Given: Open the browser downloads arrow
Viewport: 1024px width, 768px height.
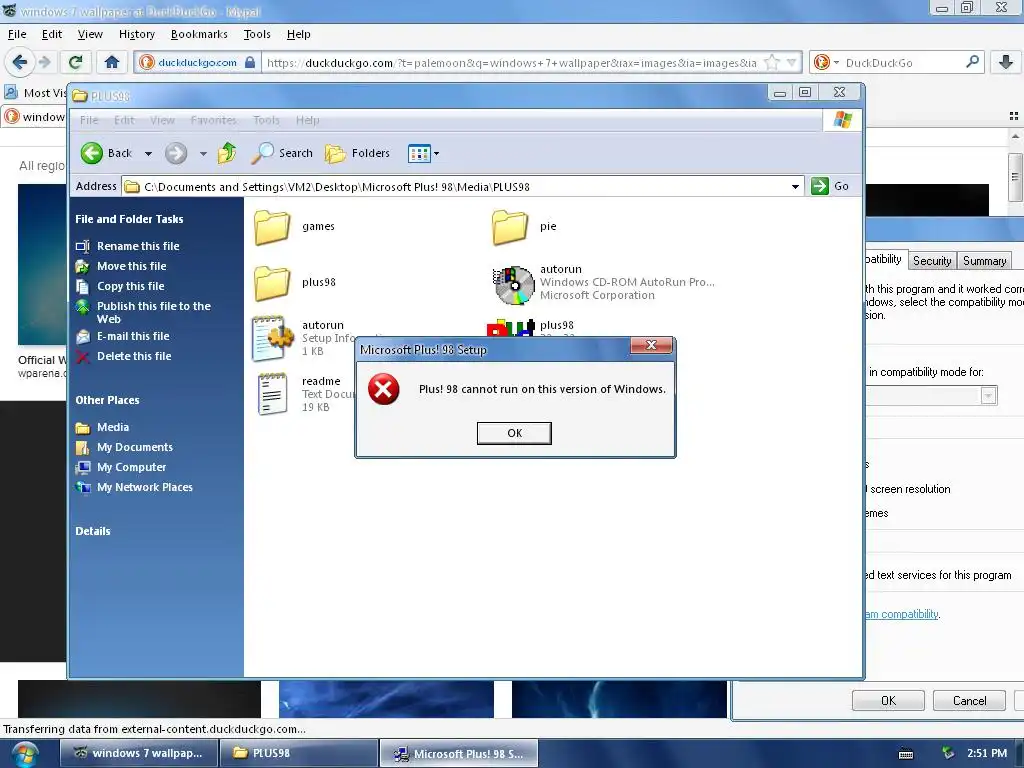Looking at the screenshot, I should pos(1006,62).
